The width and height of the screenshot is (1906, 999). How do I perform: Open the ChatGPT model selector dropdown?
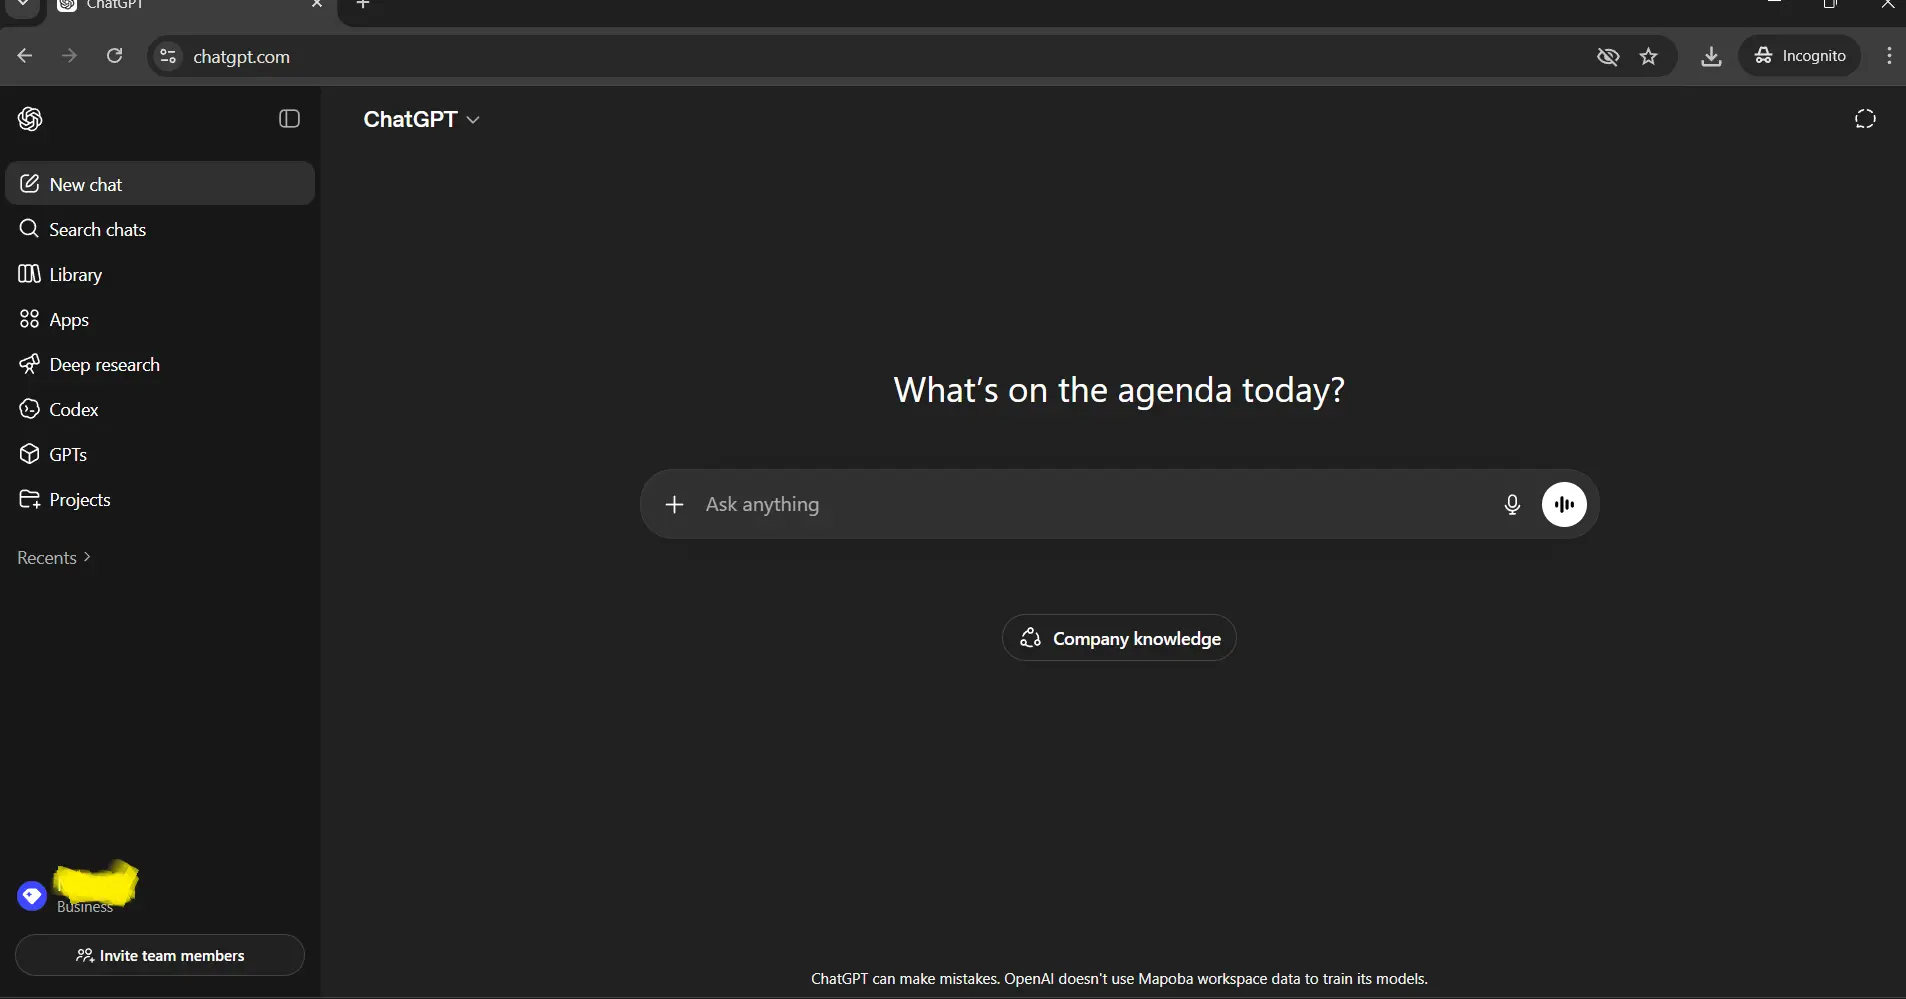click(421, 119)
